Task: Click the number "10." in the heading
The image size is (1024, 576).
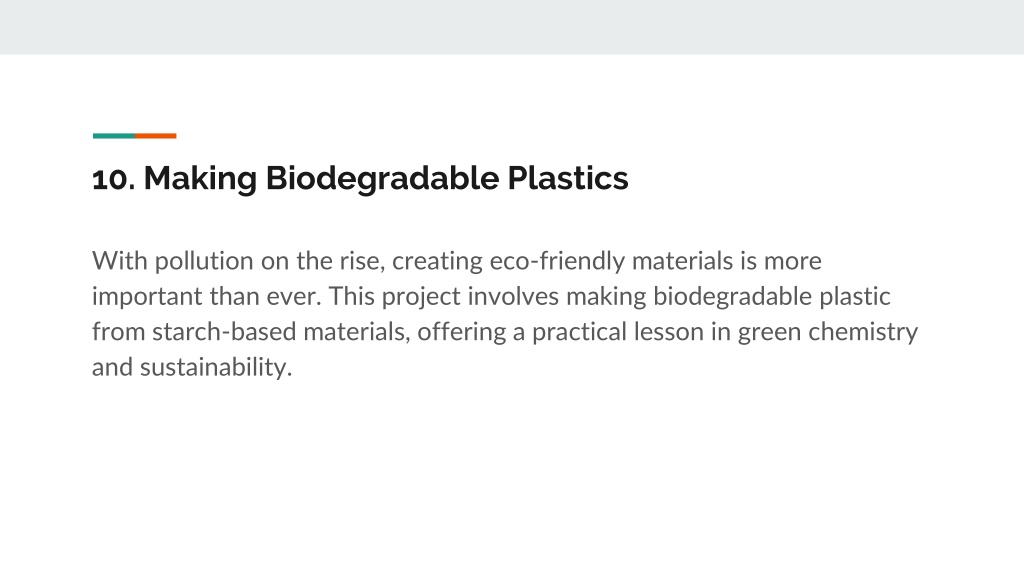Action: pyautogui.click(x=114, y=179)
